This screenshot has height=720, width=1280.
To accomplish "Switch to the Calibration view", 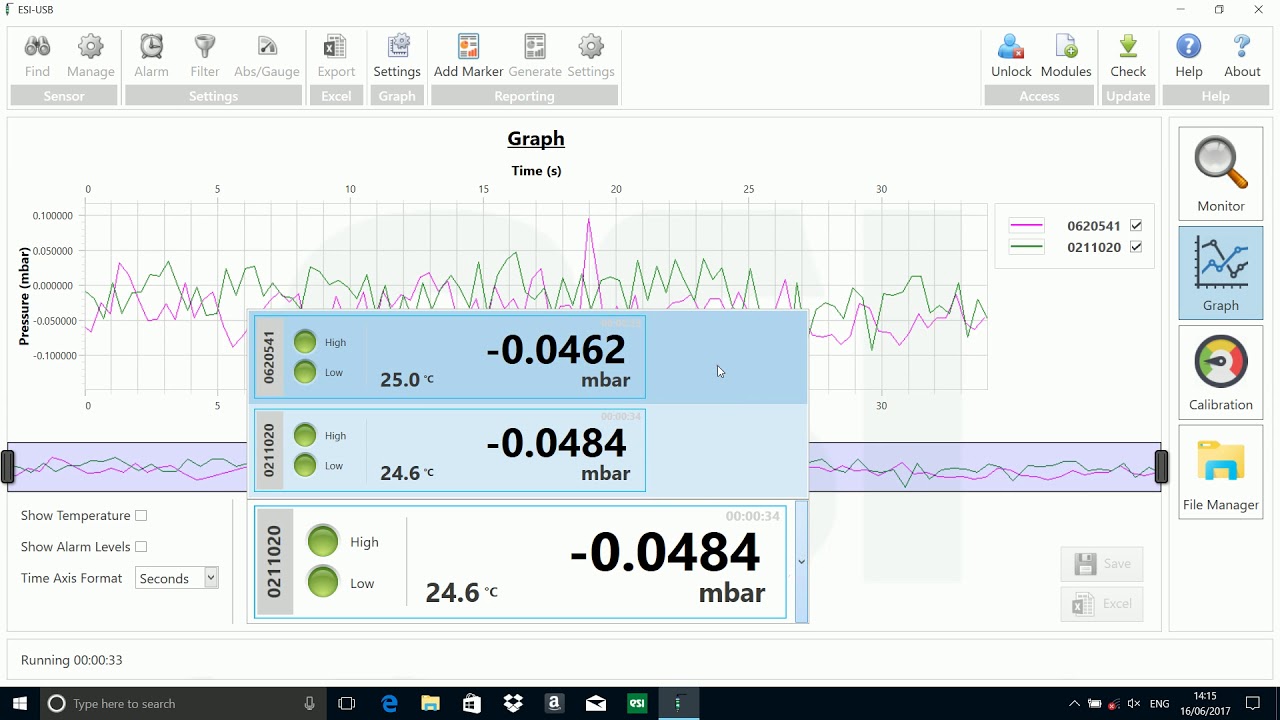I will (x=1220, y=372).
